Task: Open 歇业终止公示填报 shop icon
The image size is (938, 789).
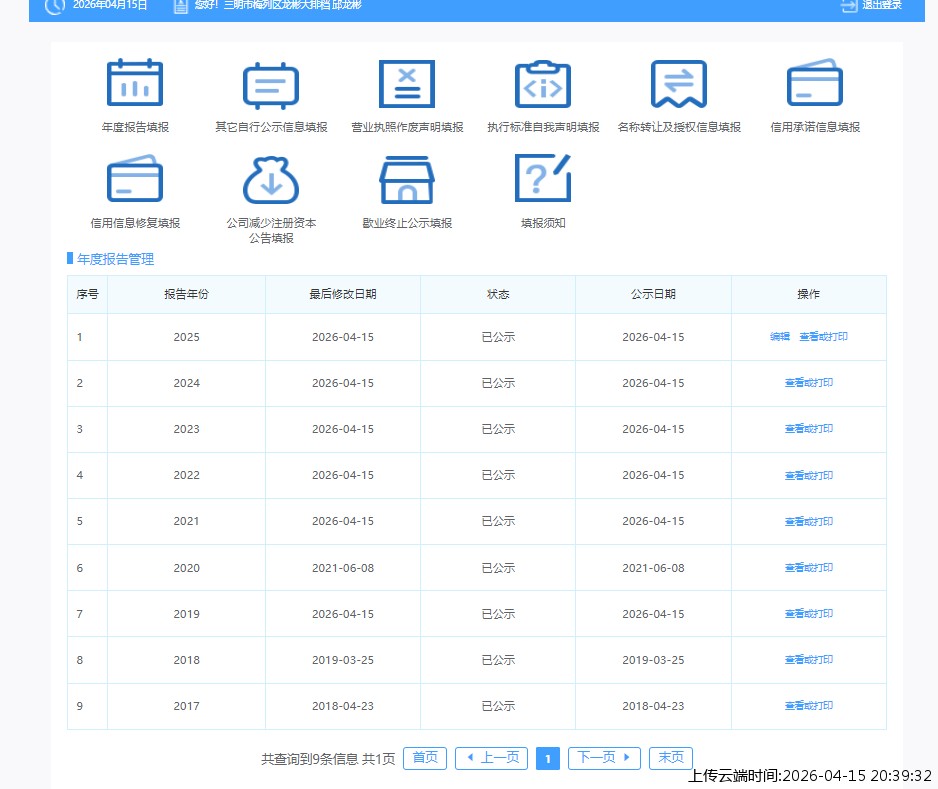Action: coord(407,180)
